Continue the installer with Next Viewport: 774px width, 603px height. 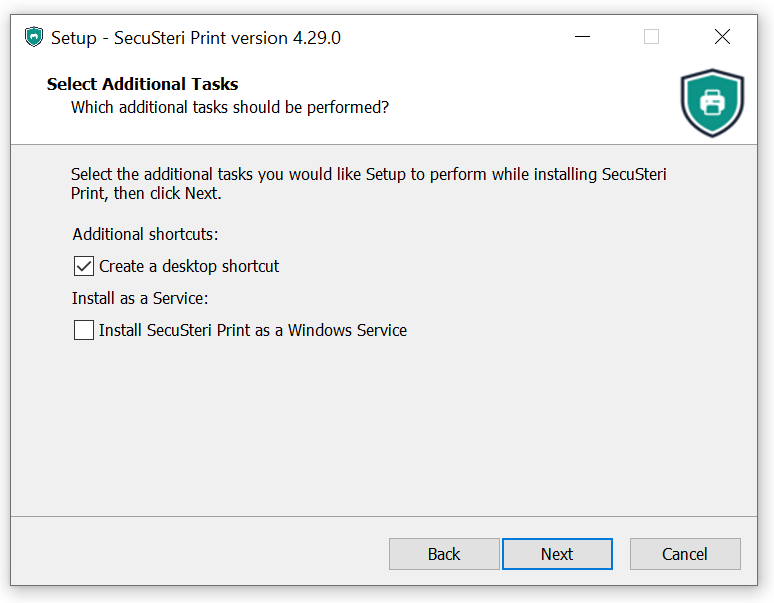coord(557,554)
